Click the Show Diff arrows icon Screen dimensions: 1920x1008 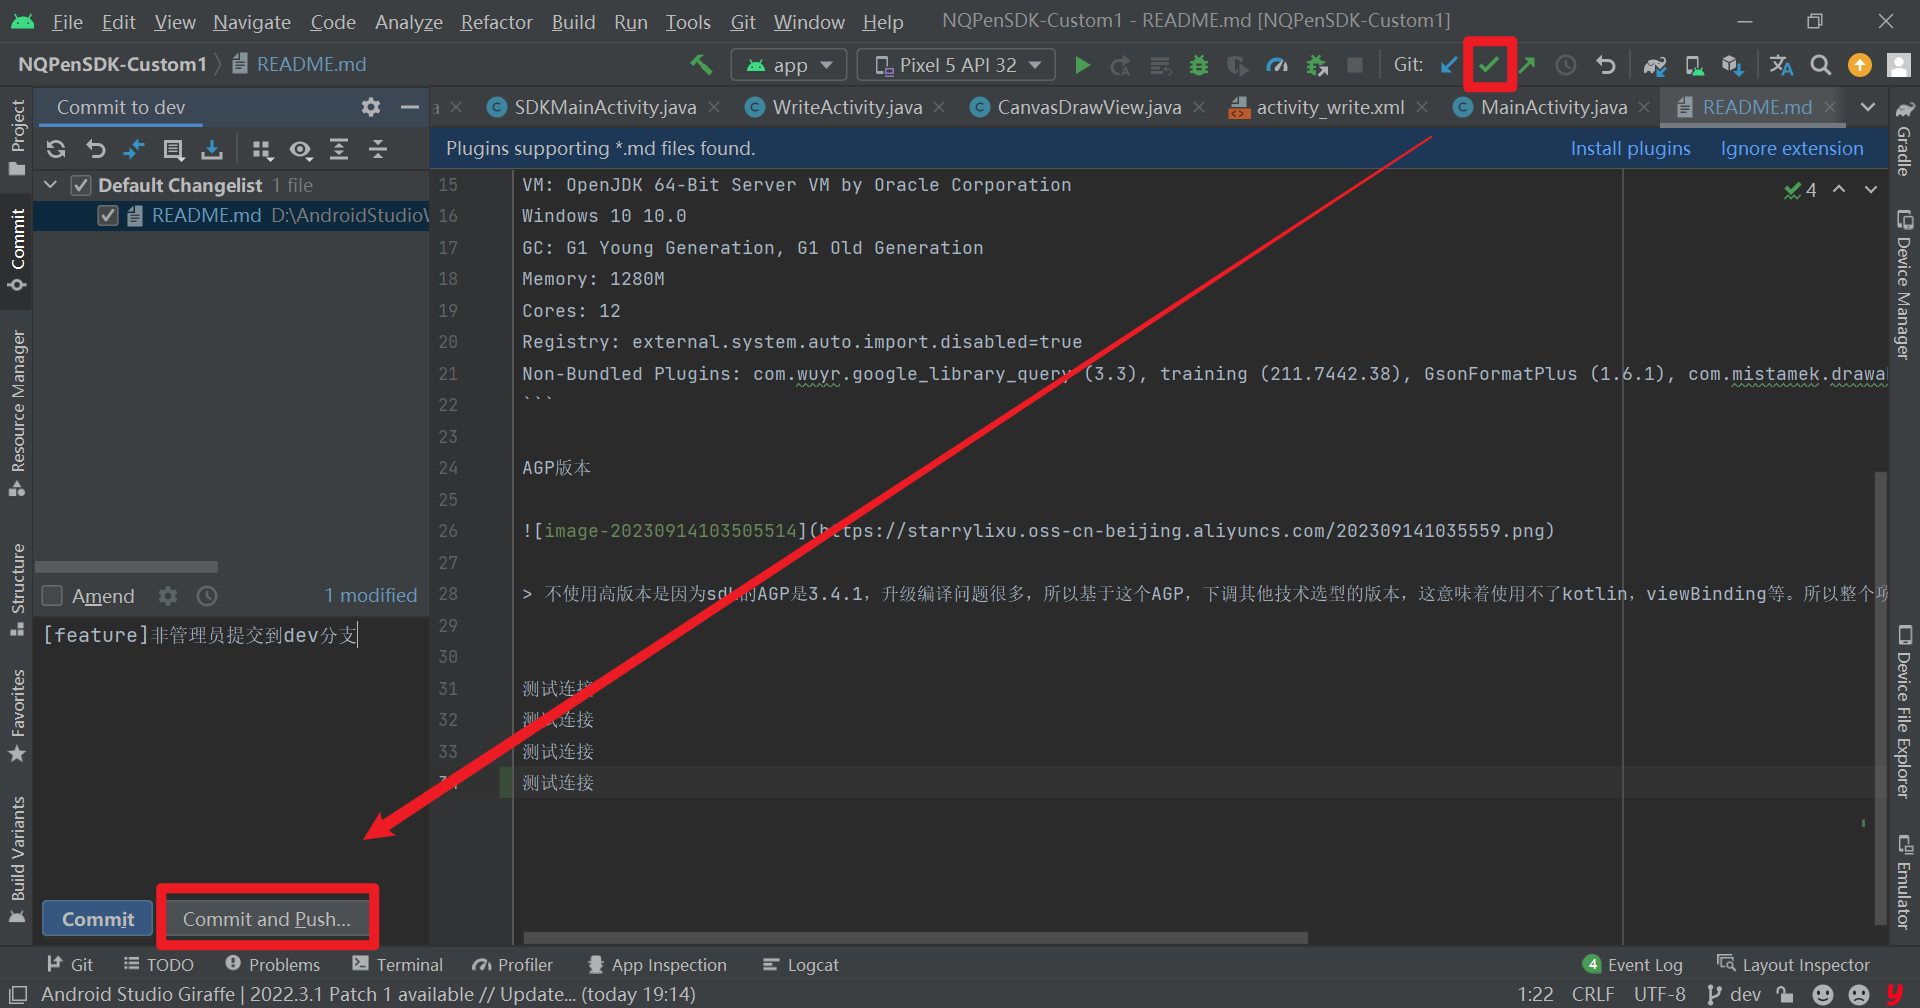pyautogui.click(x=134, y=149)
